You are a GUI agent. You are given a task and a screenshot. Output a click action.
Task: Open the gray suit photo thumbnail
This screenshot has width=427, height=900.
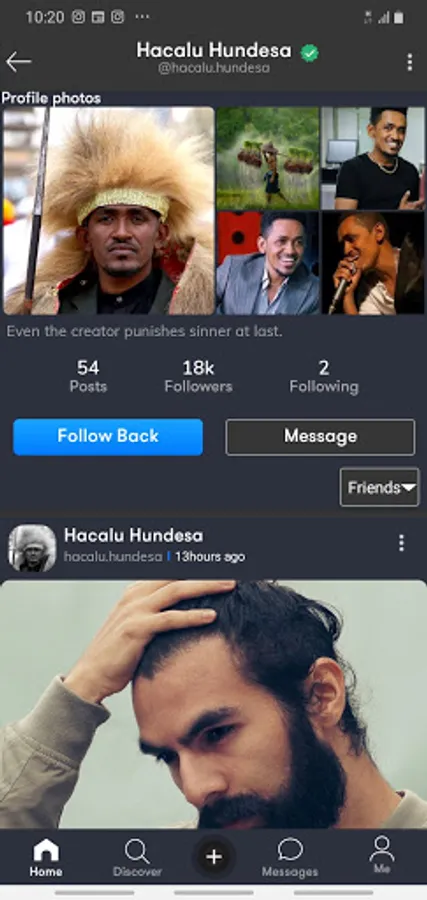tap(267, 262)
